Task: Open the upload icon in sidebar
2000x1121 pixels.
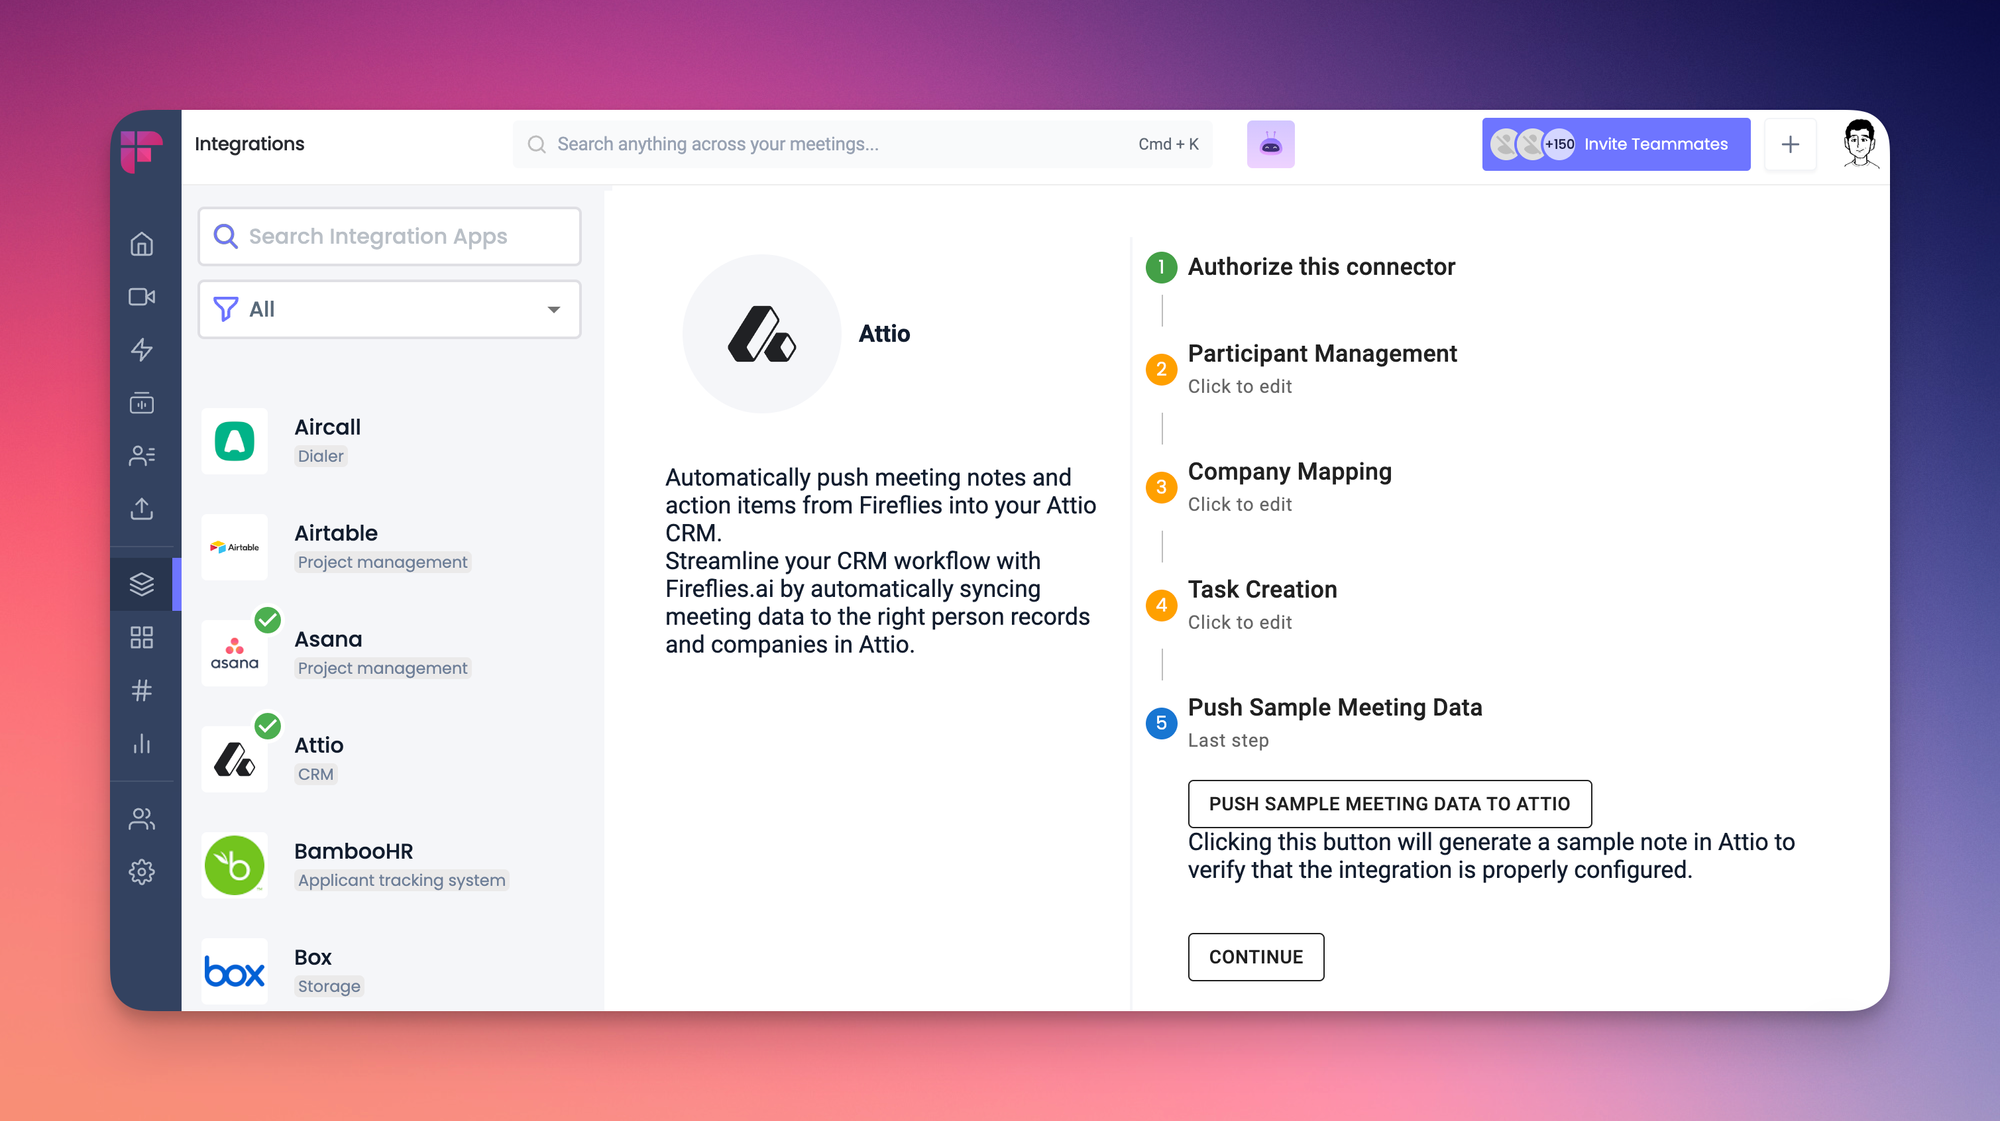Action: click(x=142, y=509)
